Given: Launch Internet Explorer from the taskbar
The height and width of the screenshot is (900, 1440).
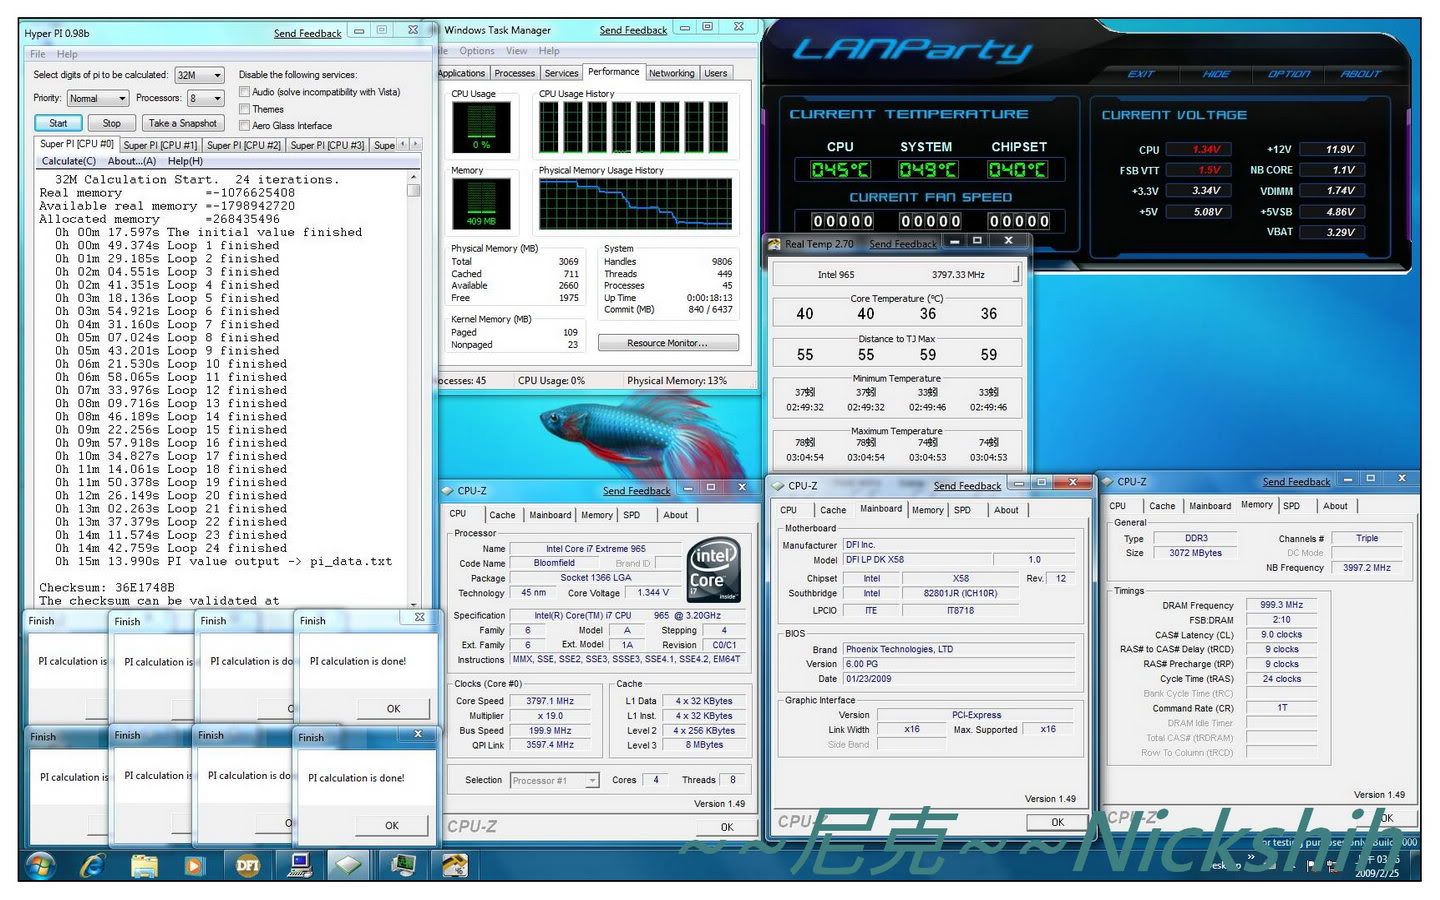Looking at the screenshot, I should click(94, 864).
